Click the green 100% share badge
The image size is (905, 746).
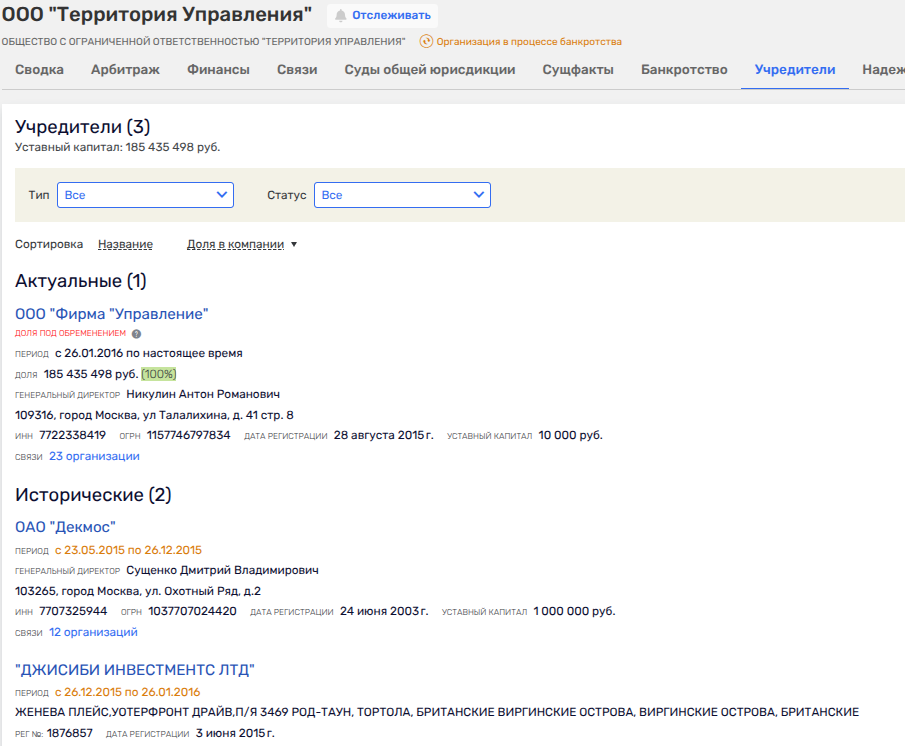[158, 374]
